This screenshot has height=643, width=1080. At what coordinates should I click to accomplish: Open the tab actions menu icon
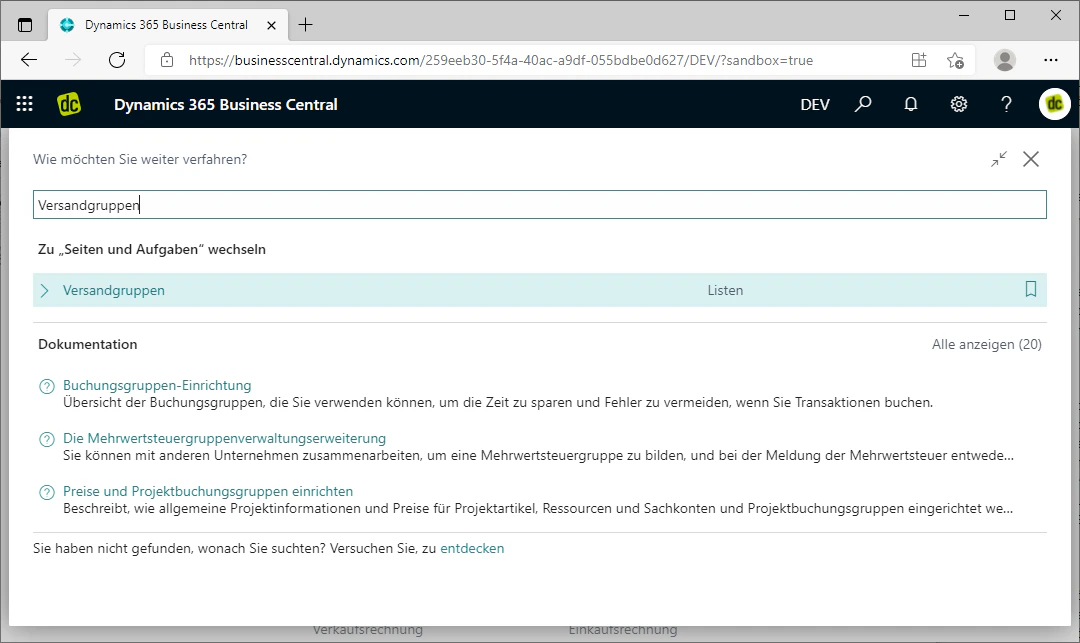pyautogui.click(x=25, y=25)
